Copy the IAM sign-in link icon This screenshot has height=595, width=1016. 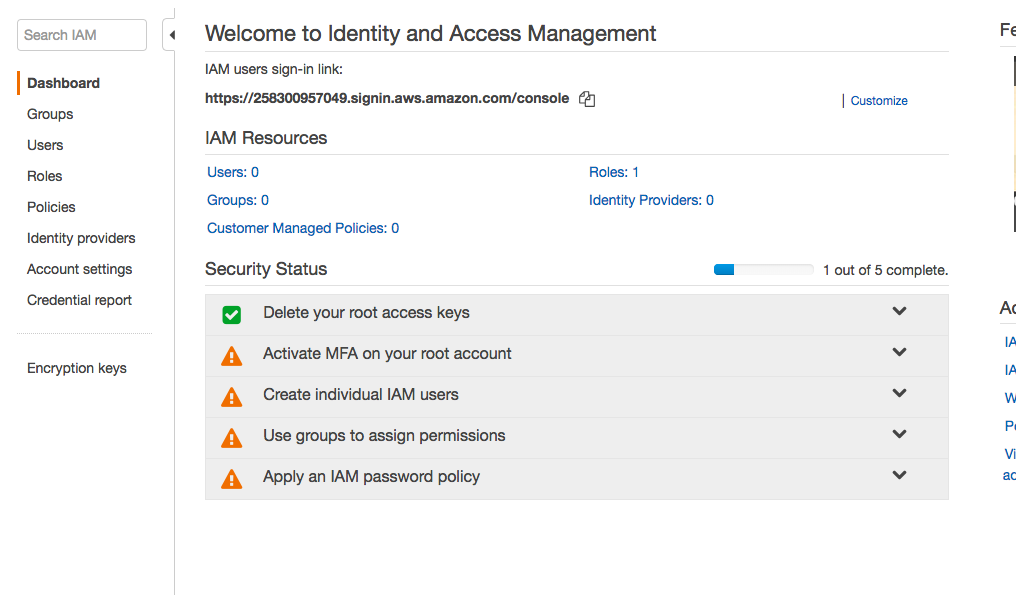[587, 99]
